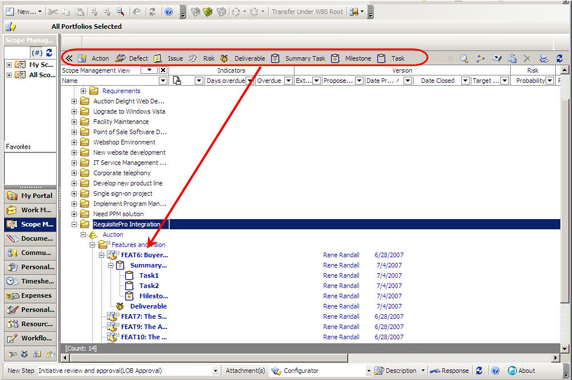Open Commu... sidebar module
This screenshot has width=572, height=380.
click(30, 253)
